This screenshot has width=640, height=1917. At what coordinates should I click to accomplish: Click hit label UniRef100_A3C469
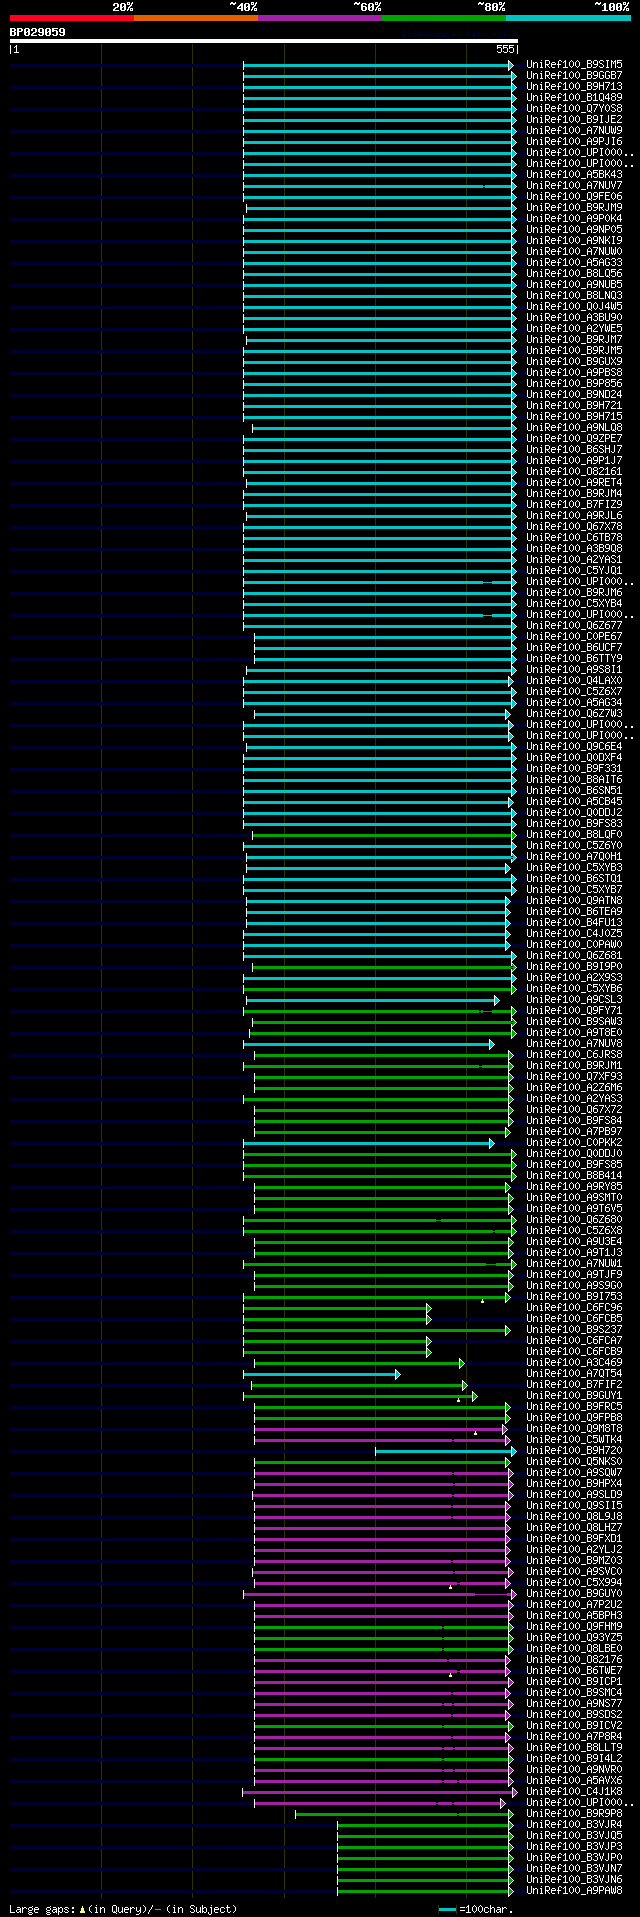click(x=574, y=1363)
